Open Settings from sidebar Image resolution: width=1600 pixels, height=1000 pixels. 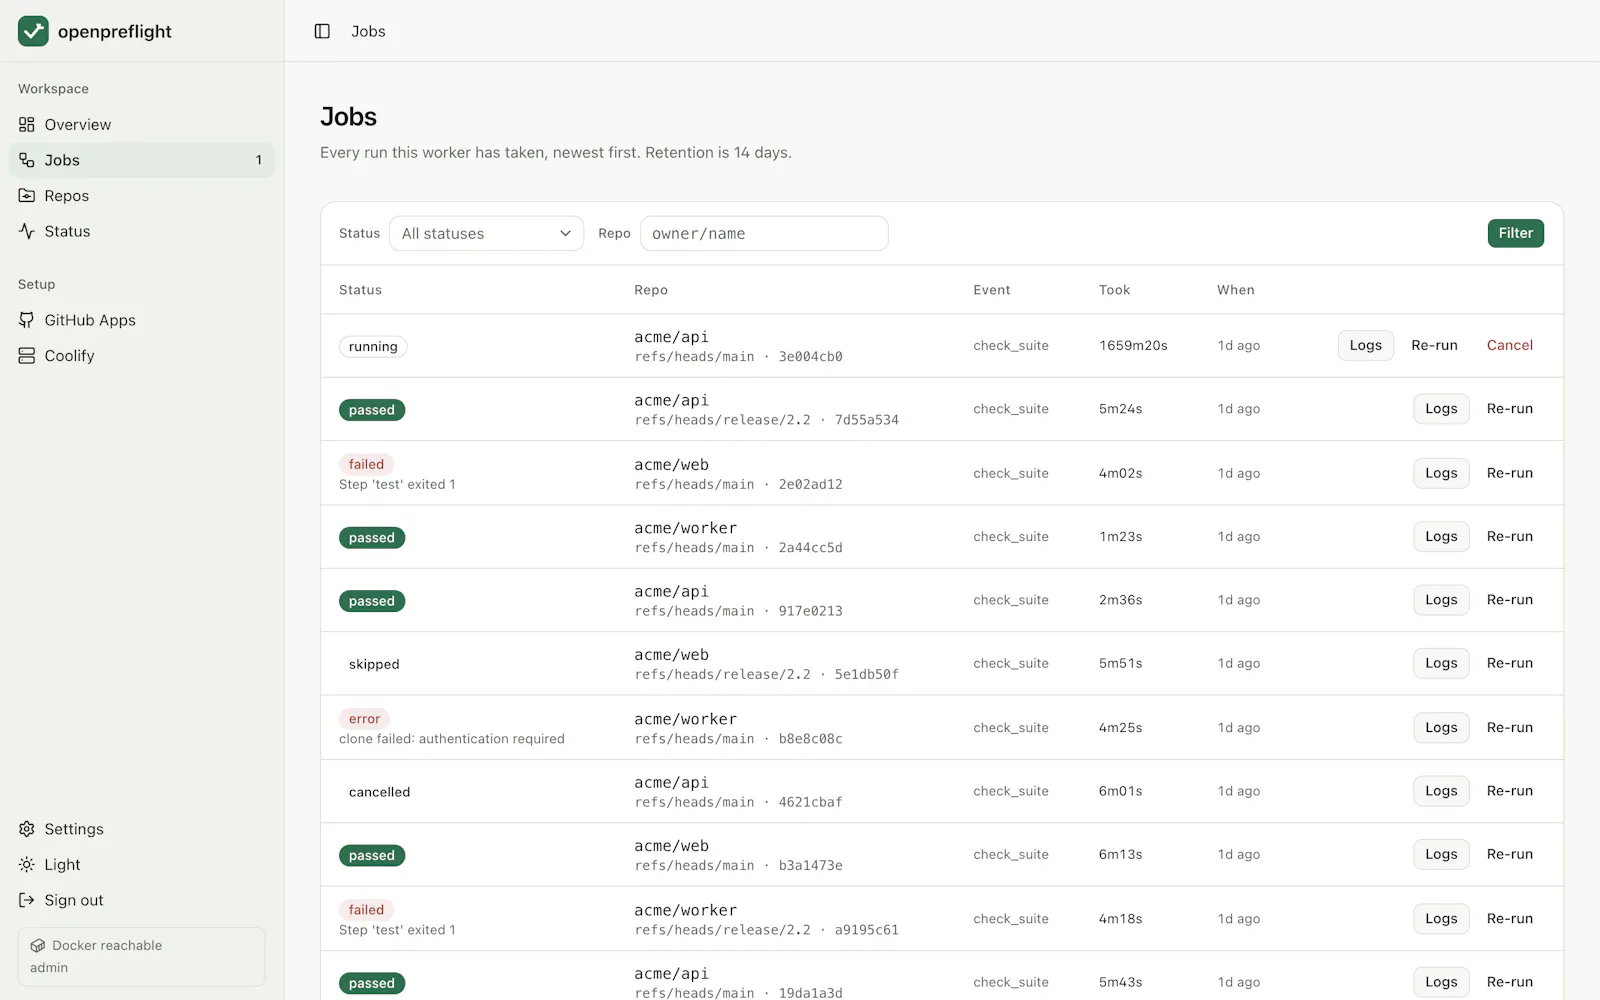pos(142,829)
